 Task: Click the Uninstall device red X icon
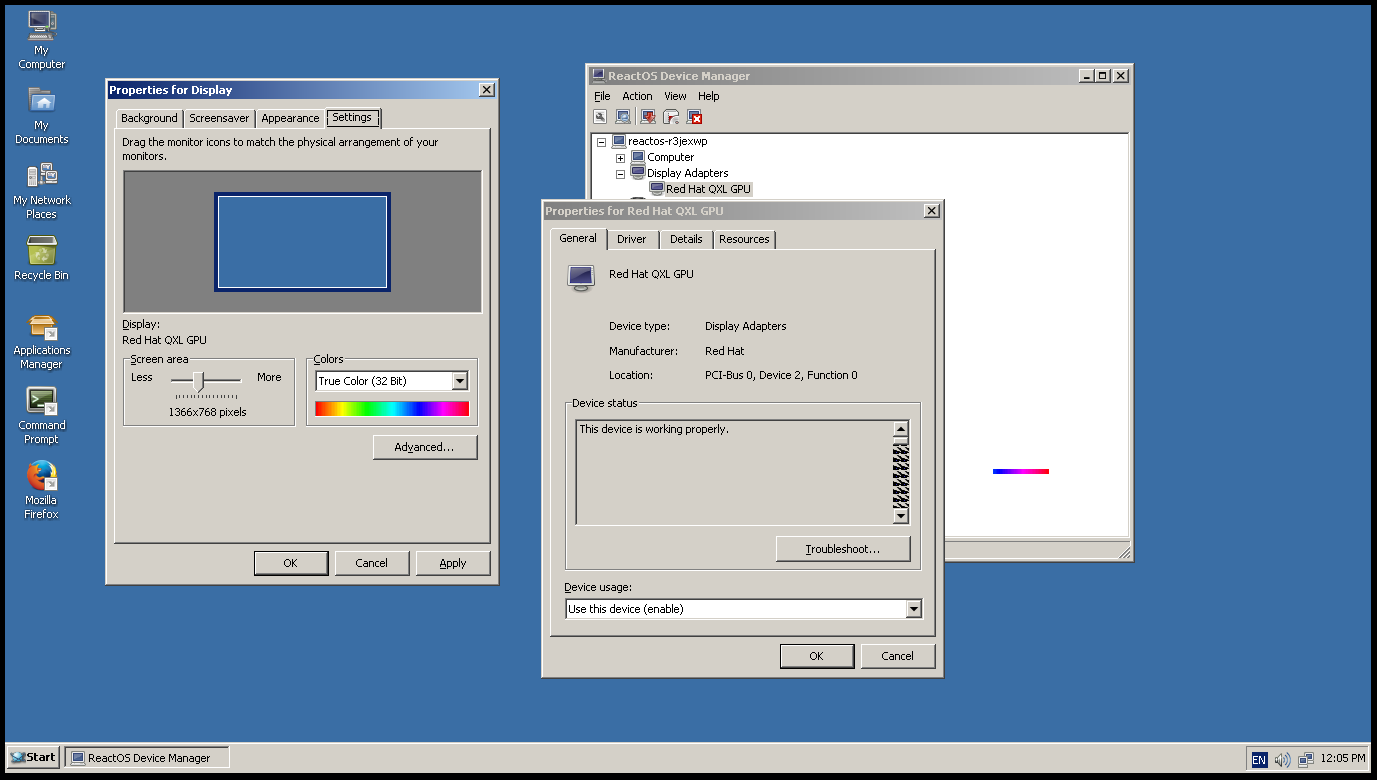(x=695, y=117)
